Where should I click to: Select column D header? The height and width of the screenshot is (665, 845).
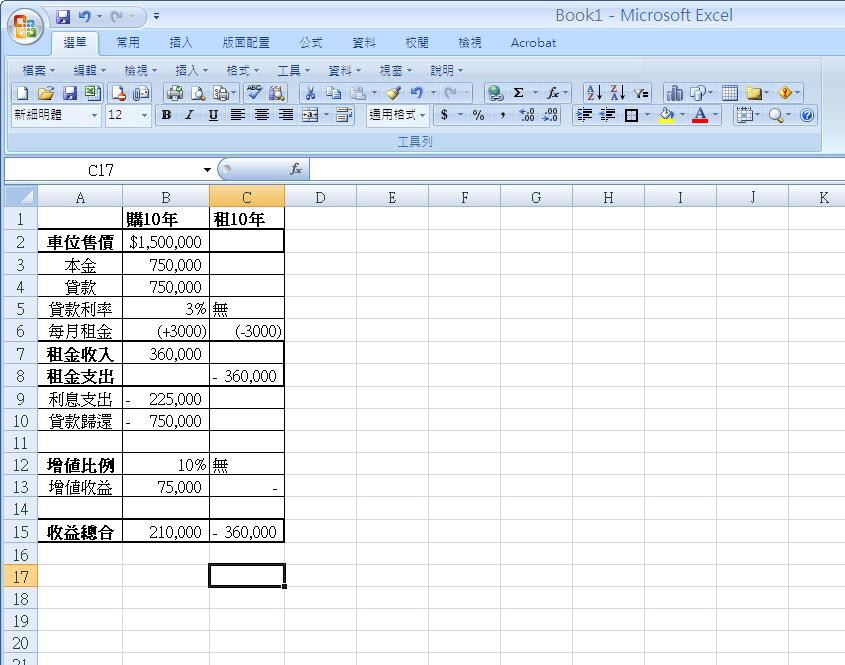click(x=320, y=197)
